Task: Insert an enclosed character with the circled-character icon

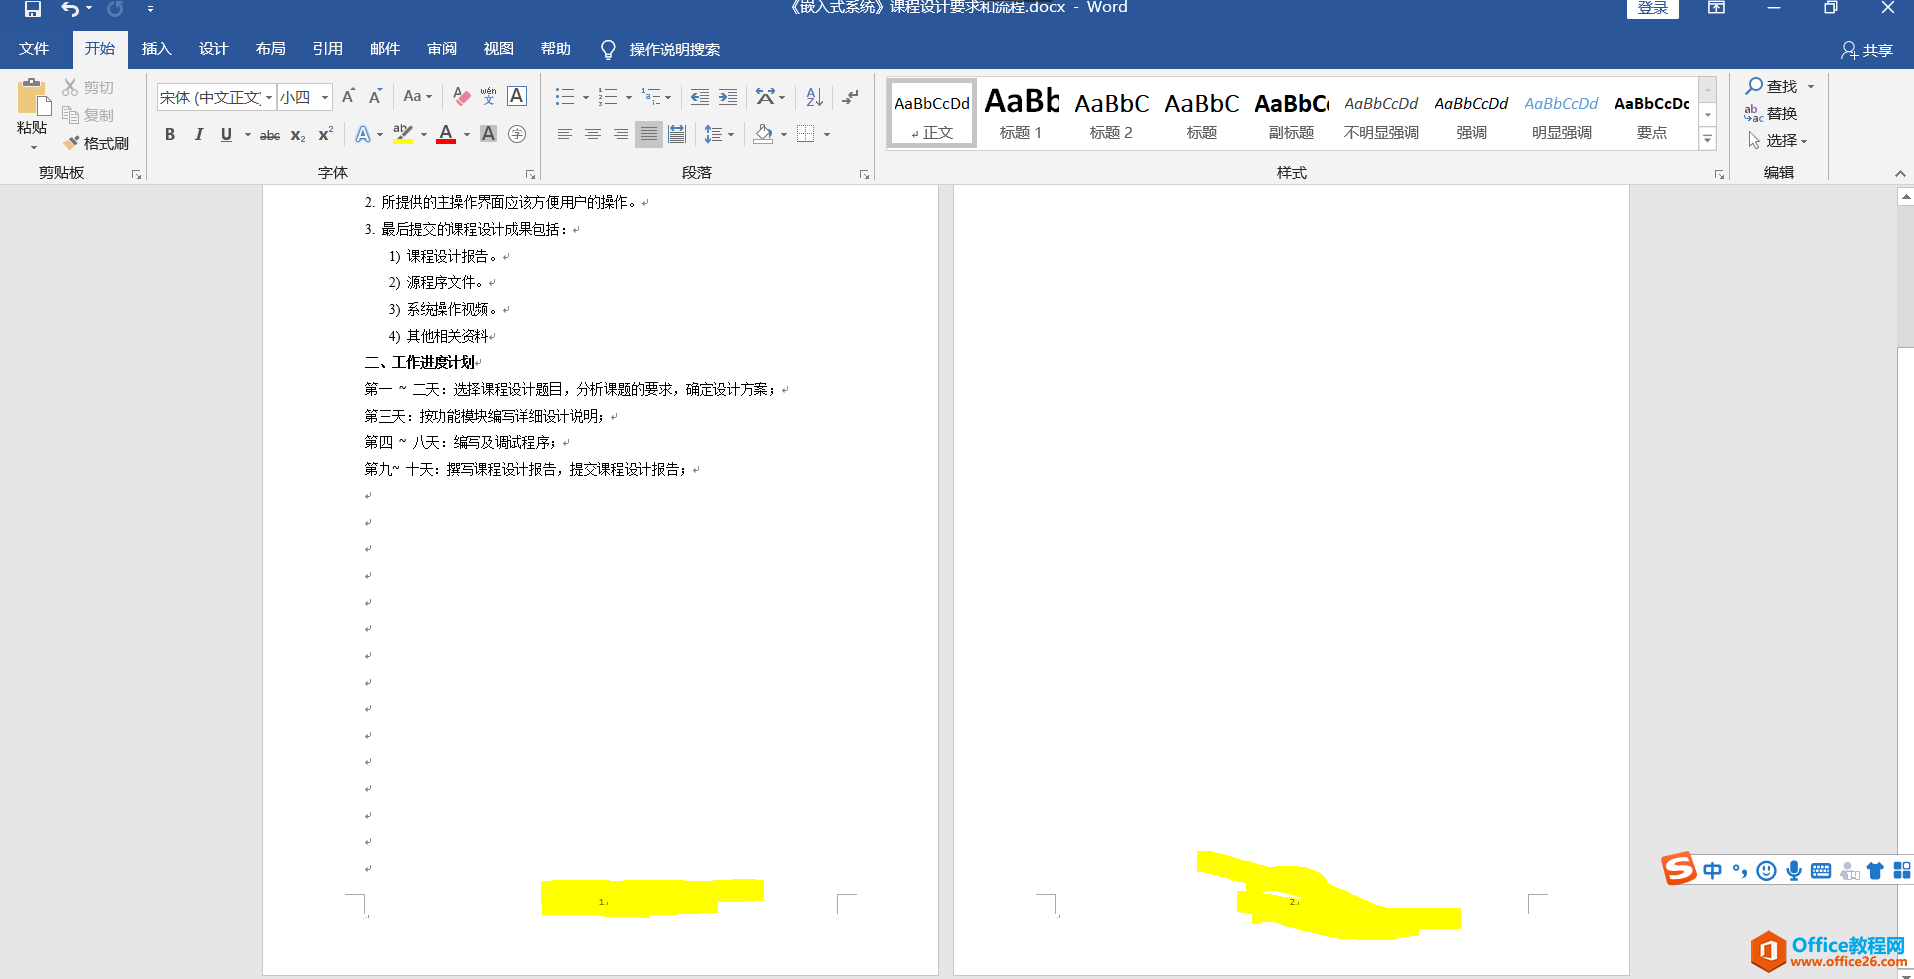Action: (x=517, y=134)
